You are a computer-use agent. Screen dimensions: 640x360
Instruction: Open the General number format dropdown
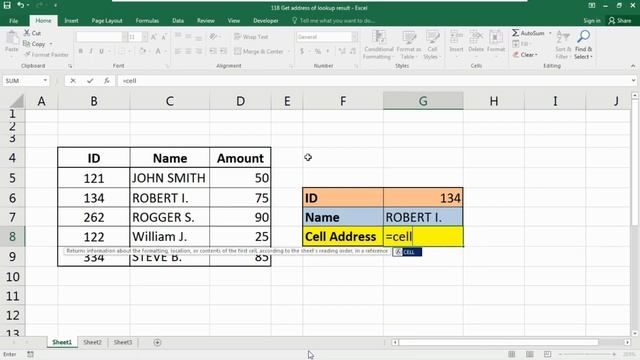pos(355,37)
